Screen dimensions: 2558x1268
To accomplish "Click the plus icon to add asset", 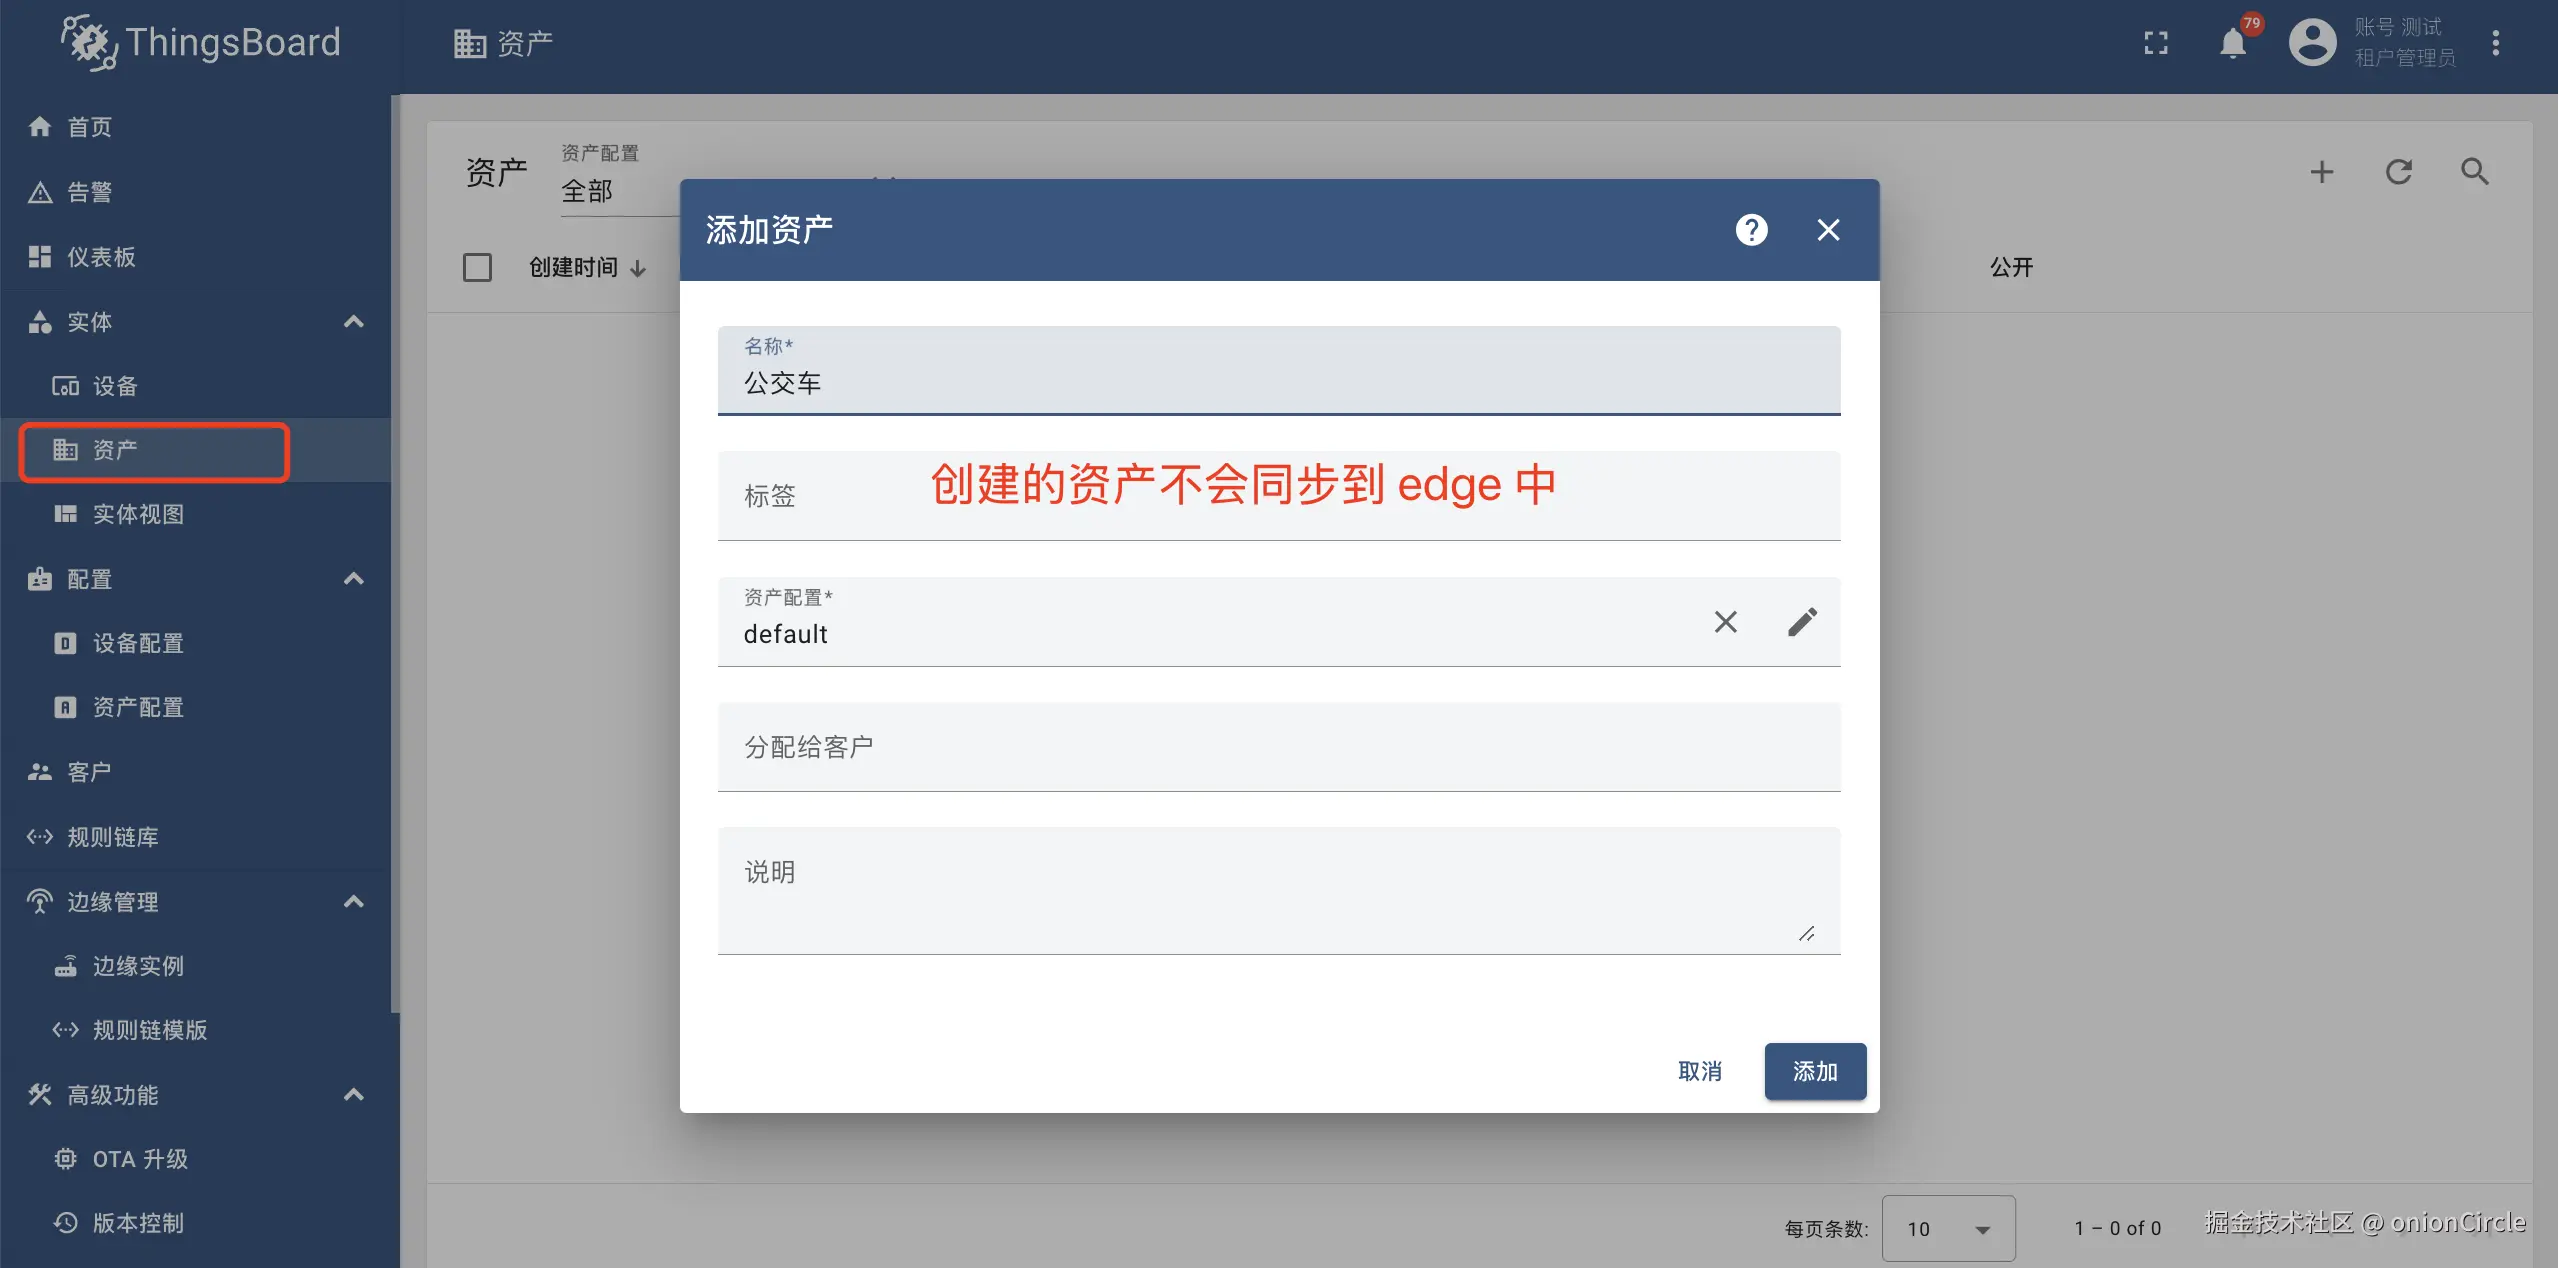I will (2322, 172).
